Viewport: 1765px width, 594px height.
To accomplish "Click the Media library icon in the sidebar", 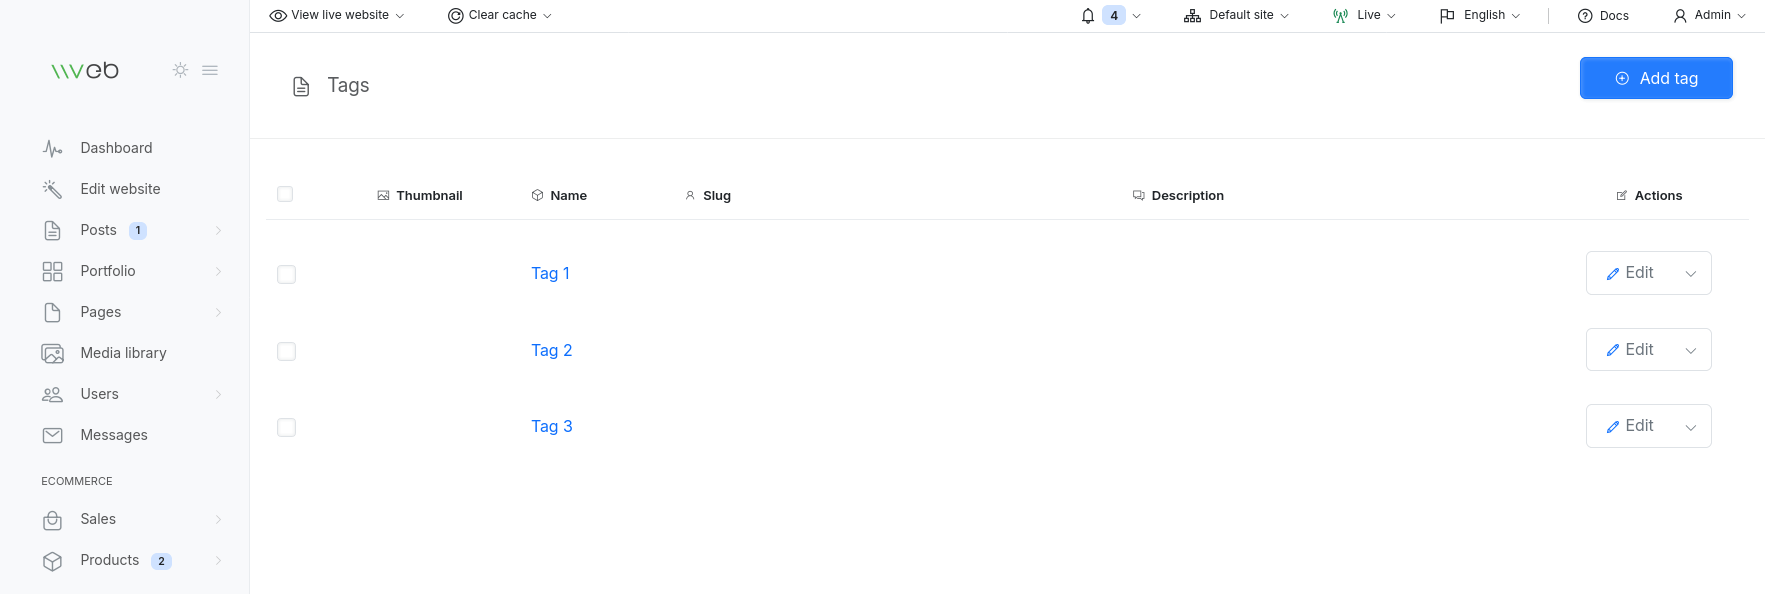I will [x=53, y=353].
